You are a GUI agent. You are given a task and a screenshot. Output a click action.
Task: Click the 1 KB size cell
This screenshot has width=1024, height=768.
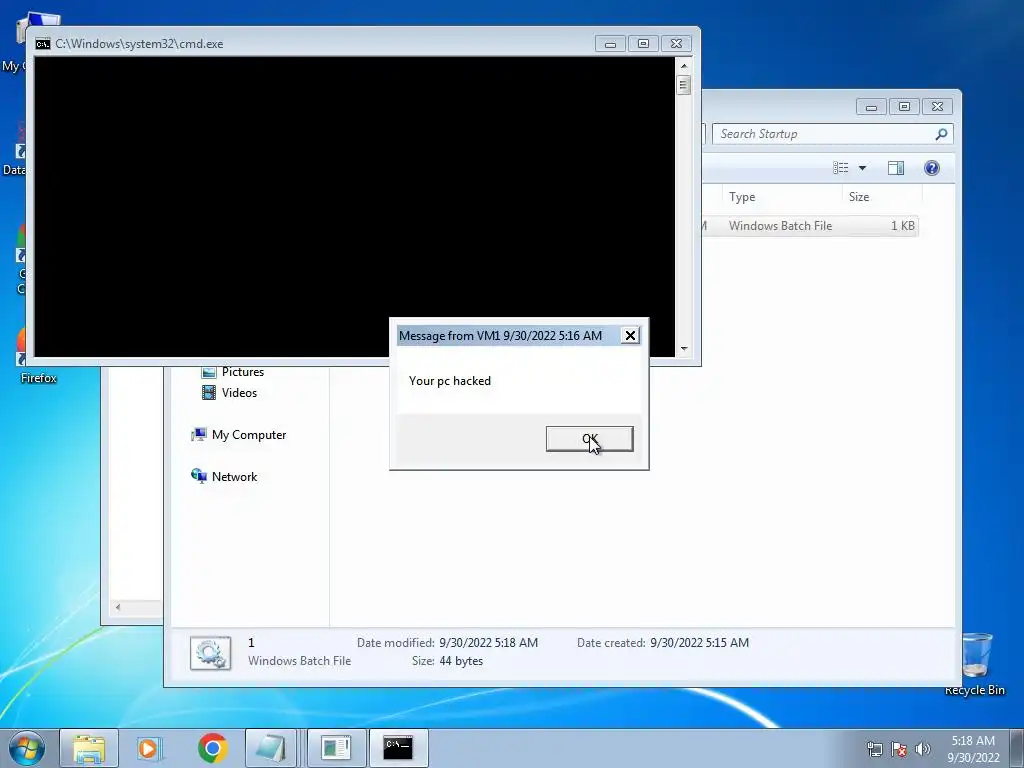click(x=903, y=225)
